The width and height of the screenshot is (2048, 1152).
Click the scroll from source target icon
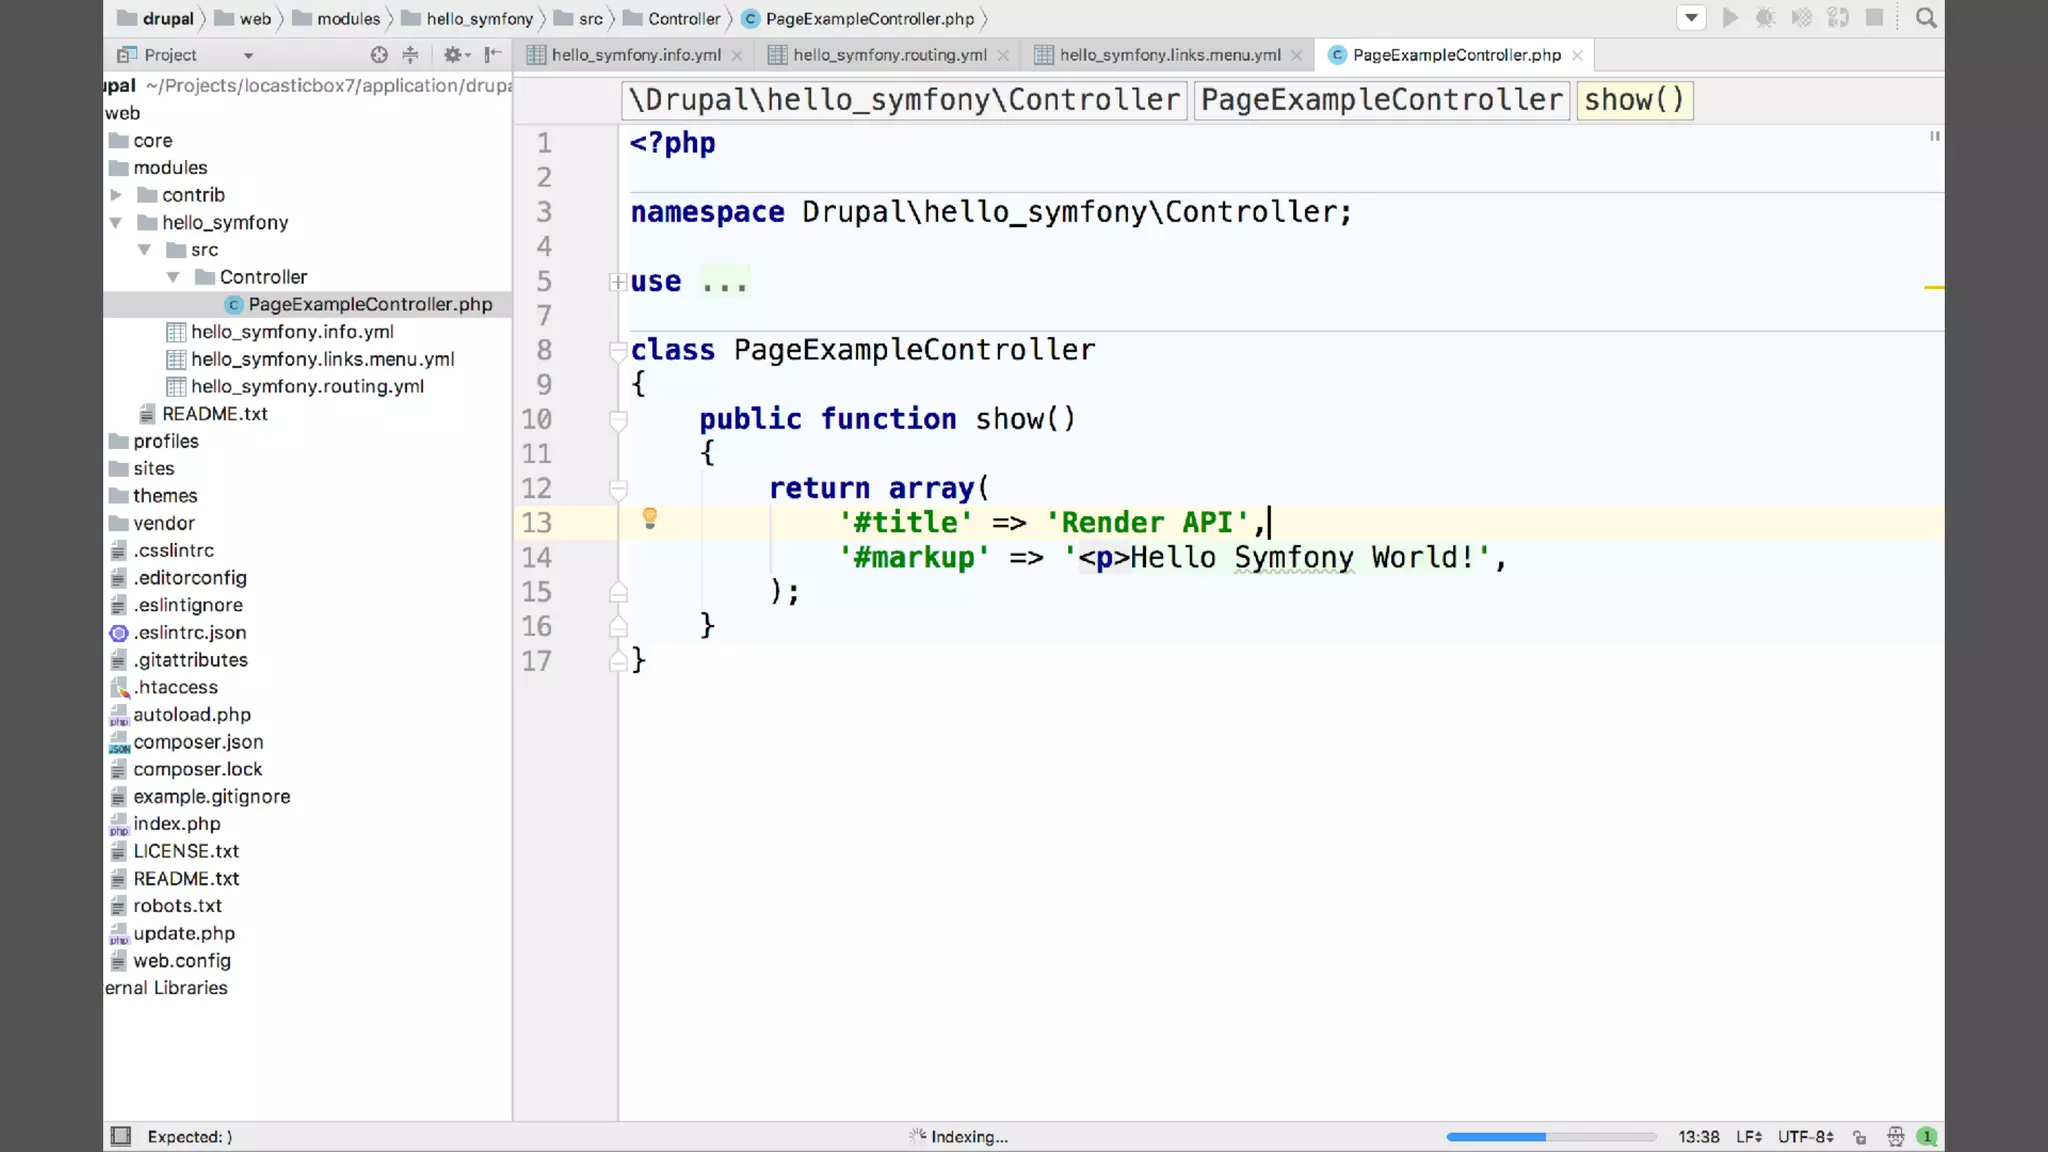(x=379, y=55)
